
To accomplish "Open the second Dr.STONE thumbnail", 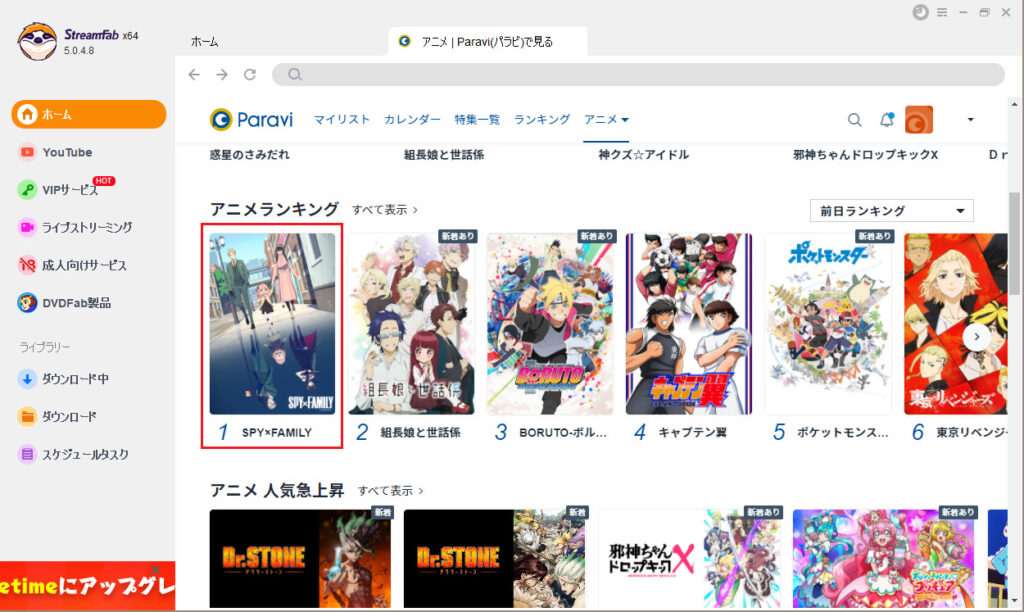I will click(x=494, y=559).
